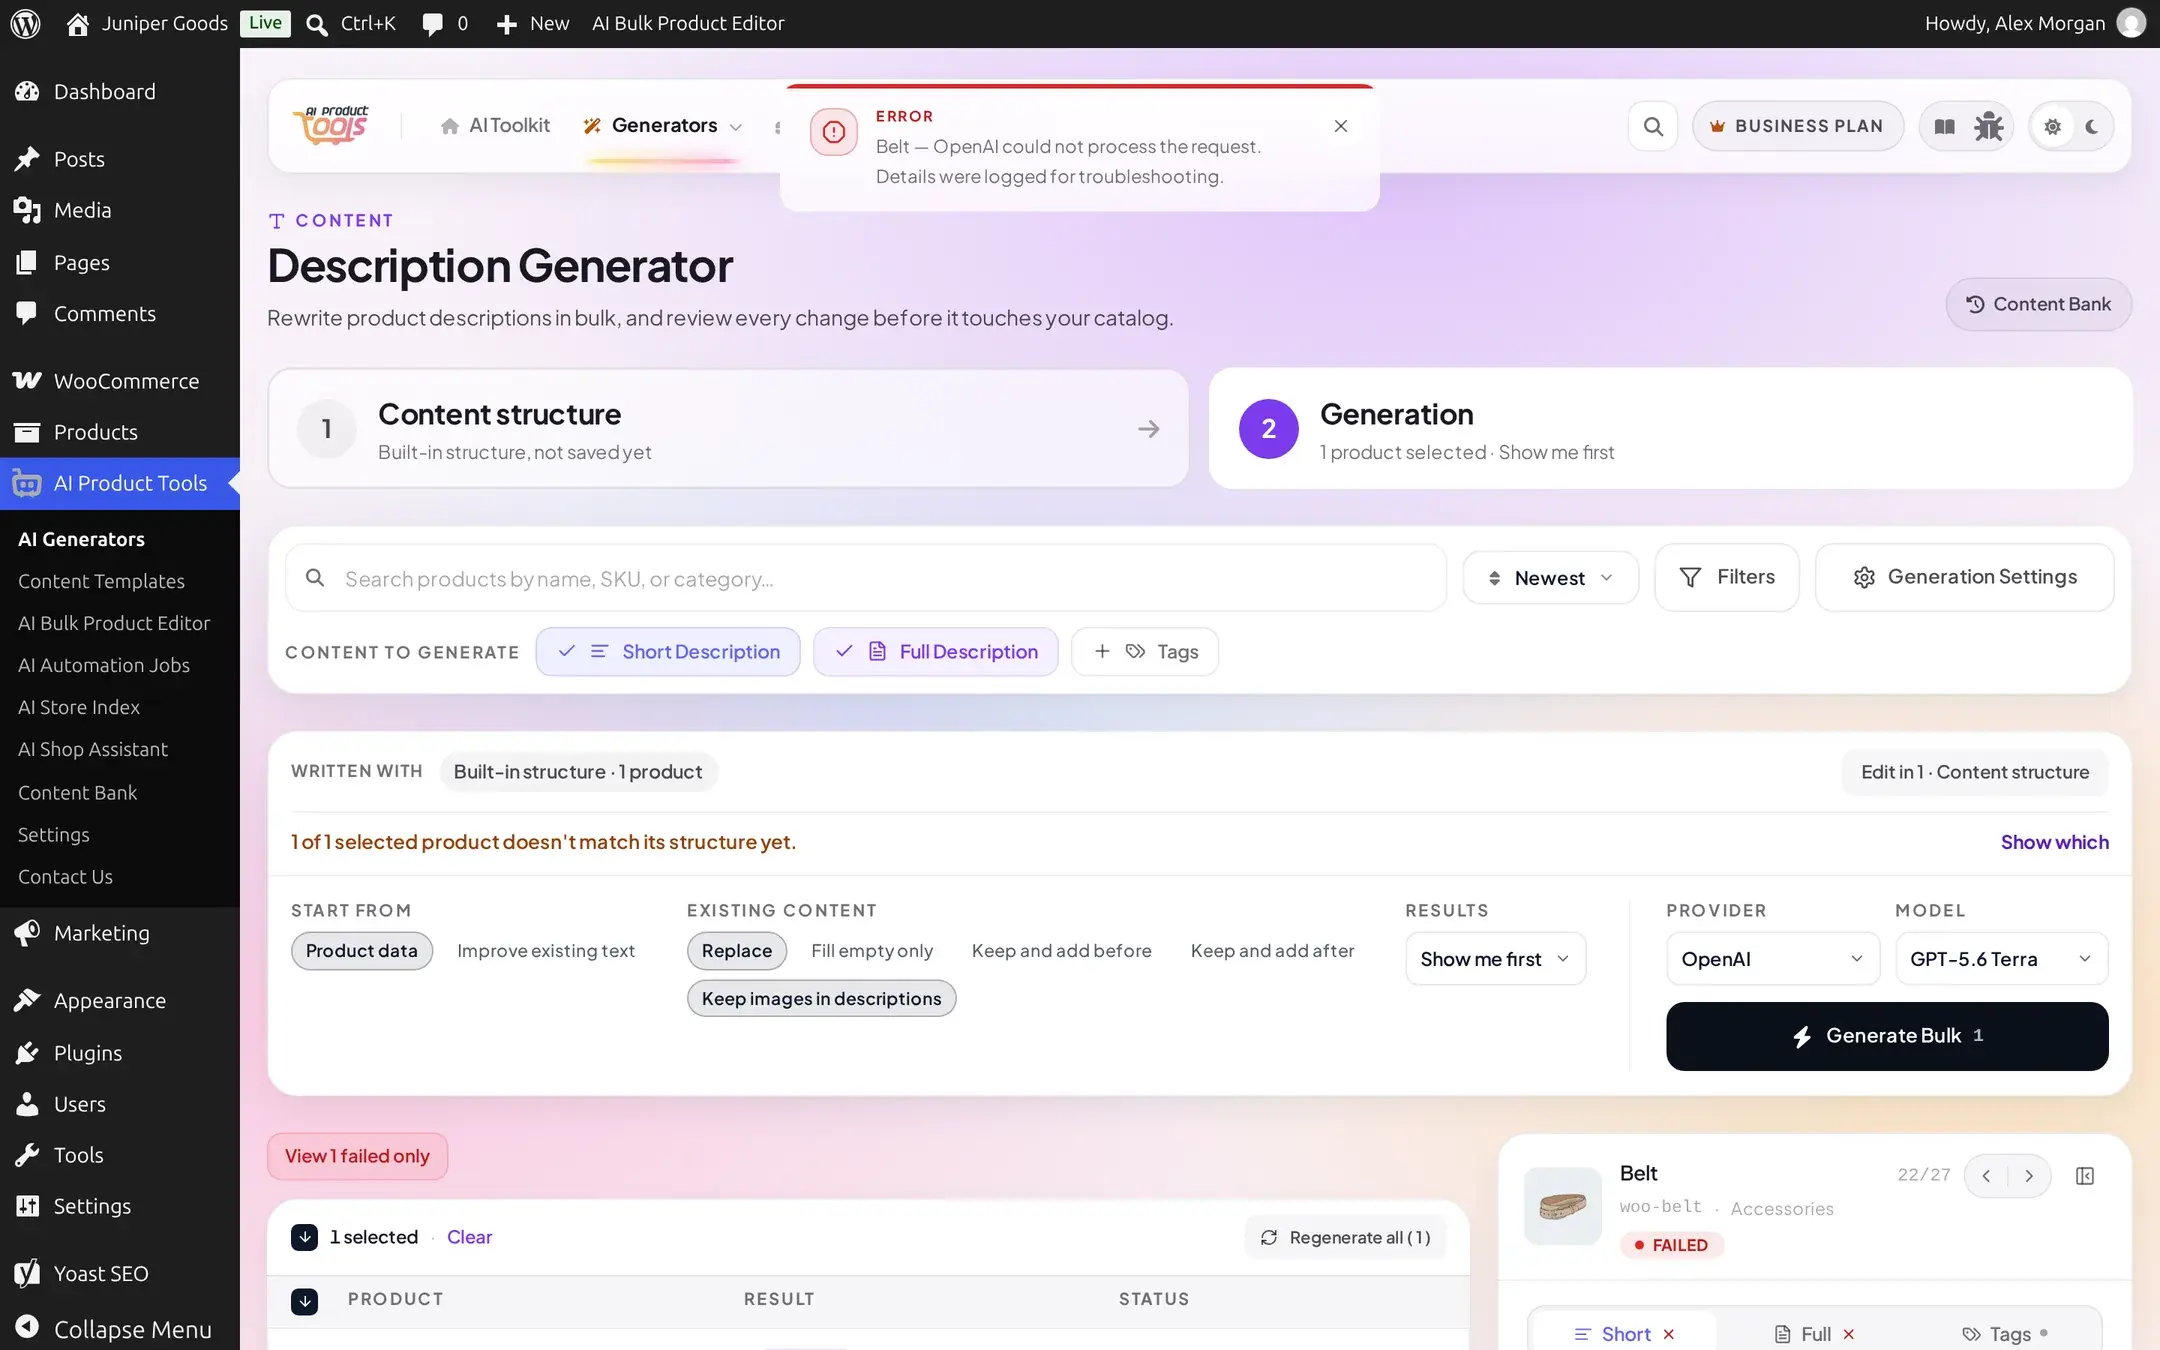The width and height of the screenshot is (2160, 1350).
Task: Open the search icon in the plugin header
Action: 1653,126
